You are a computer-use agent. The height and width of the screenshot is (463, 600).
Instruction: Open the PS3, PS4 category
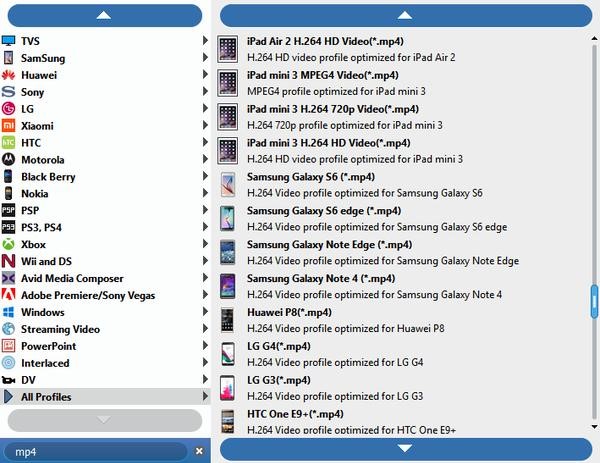tap(105, 227)
